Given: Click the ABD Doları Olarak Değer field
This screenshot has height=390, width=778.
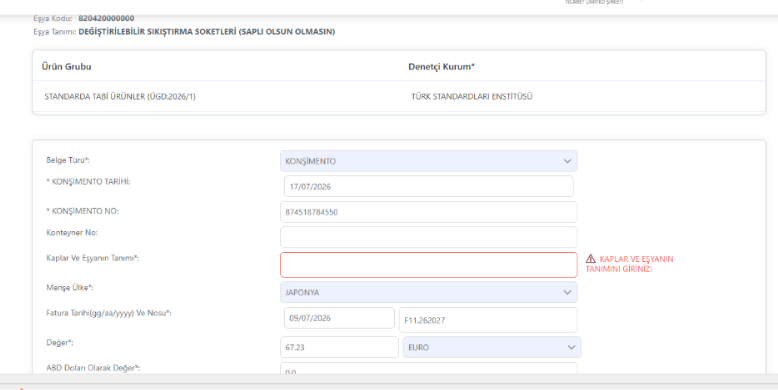Looking at the screenshot, I should point(429,369).
